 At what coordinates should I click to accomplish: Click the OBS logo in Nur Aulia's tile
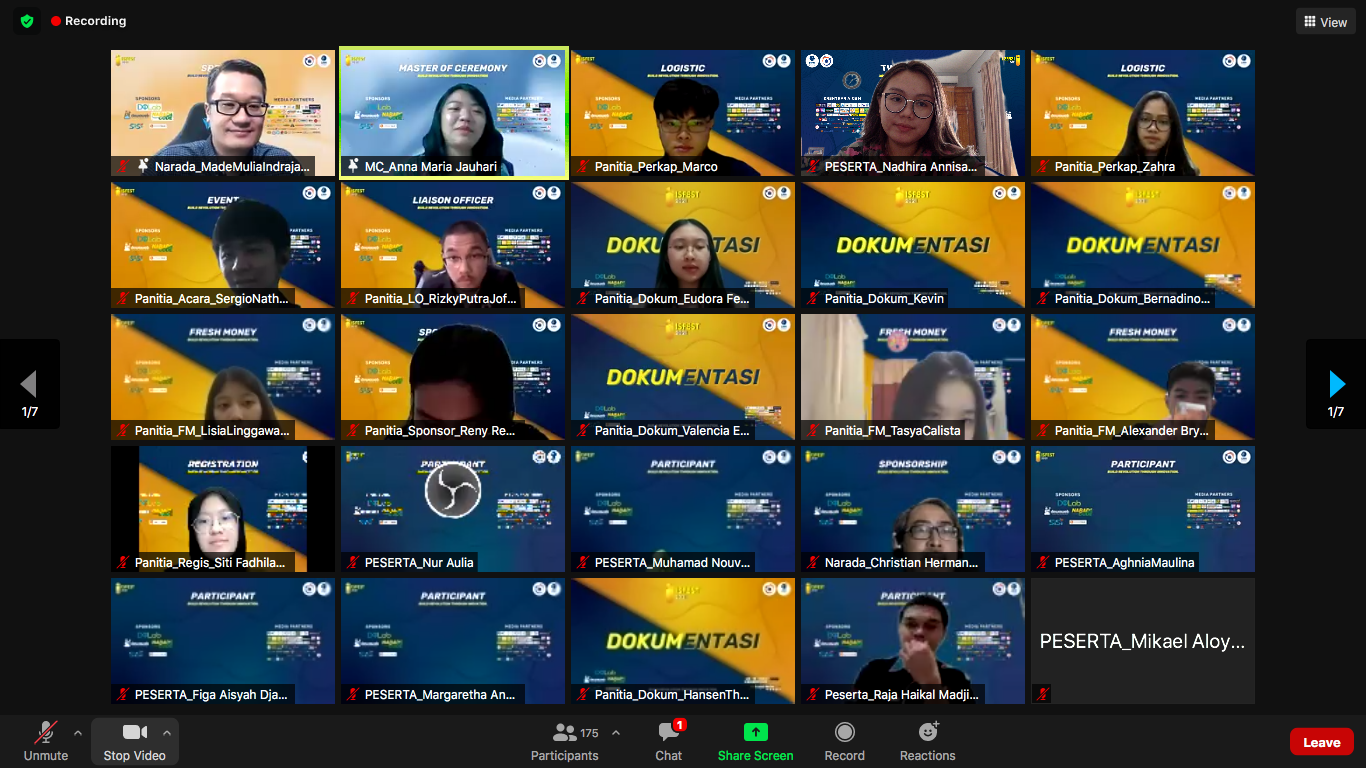pyautogui.click(x=453, y=490)
